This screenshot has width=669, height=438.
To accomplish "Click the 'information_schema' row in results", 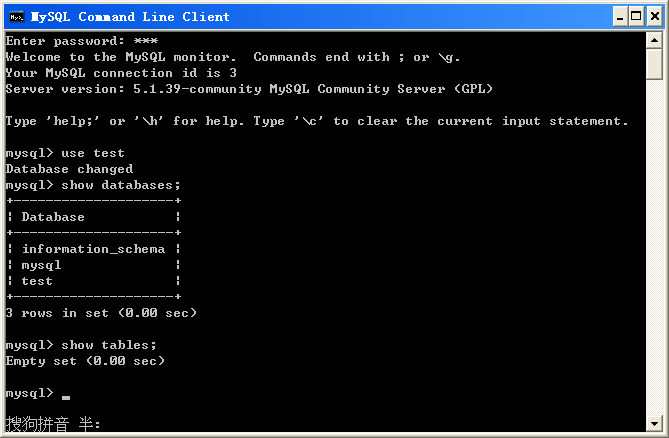I will point(93,249).
